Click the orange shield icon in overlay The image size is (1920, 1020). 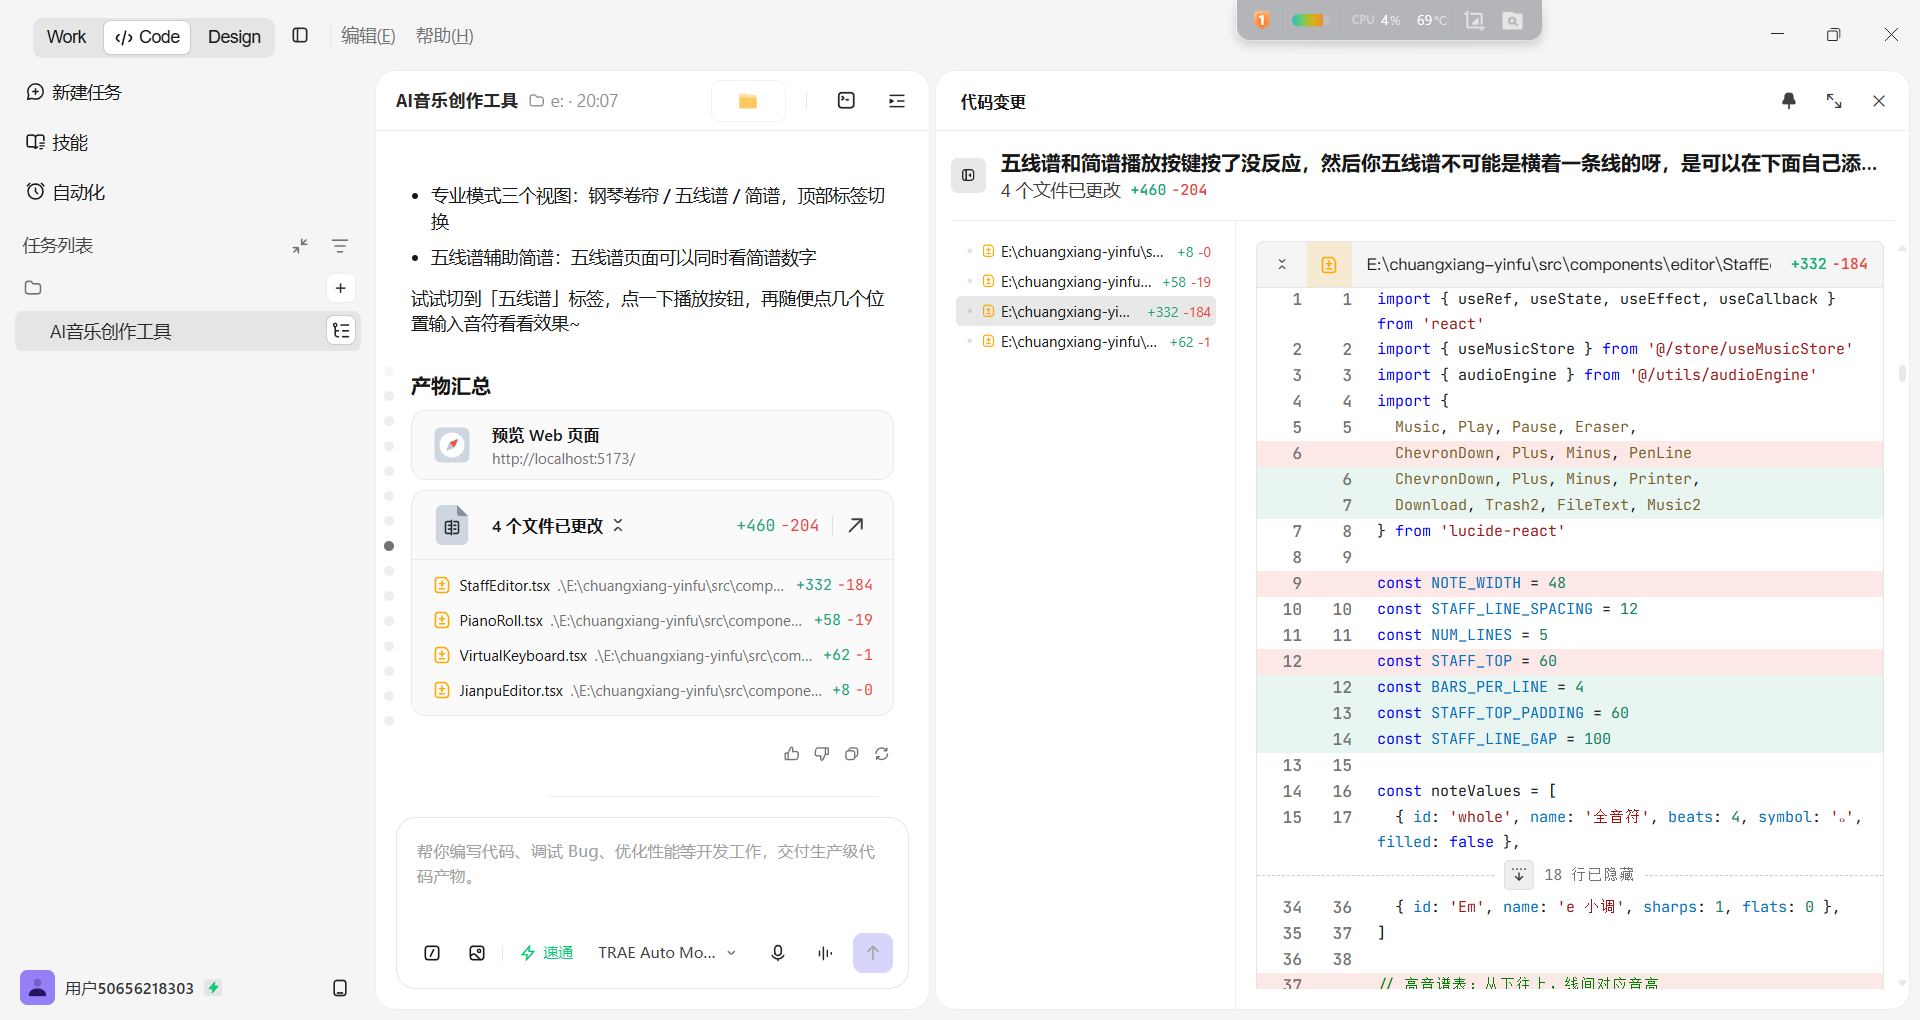(x=1262, y=20)
